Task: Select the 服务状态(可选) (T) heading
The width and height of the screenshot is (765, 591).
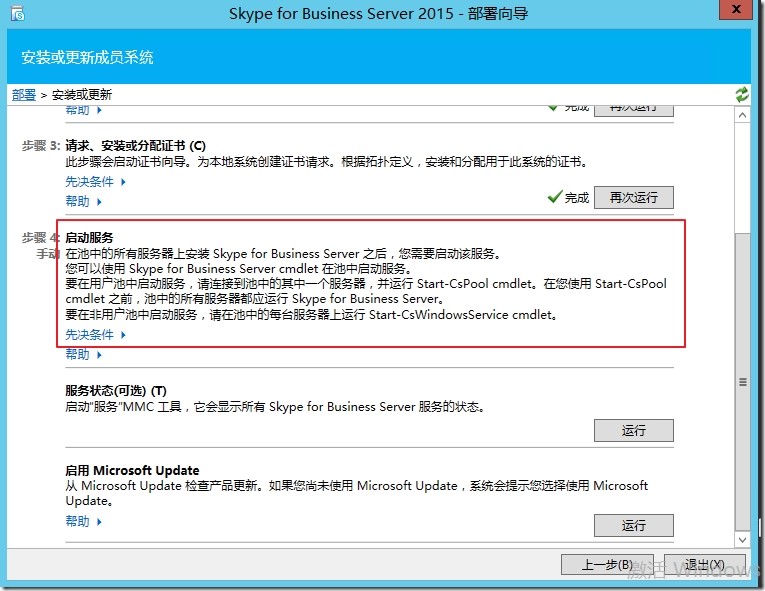Action: coord(116,391)
